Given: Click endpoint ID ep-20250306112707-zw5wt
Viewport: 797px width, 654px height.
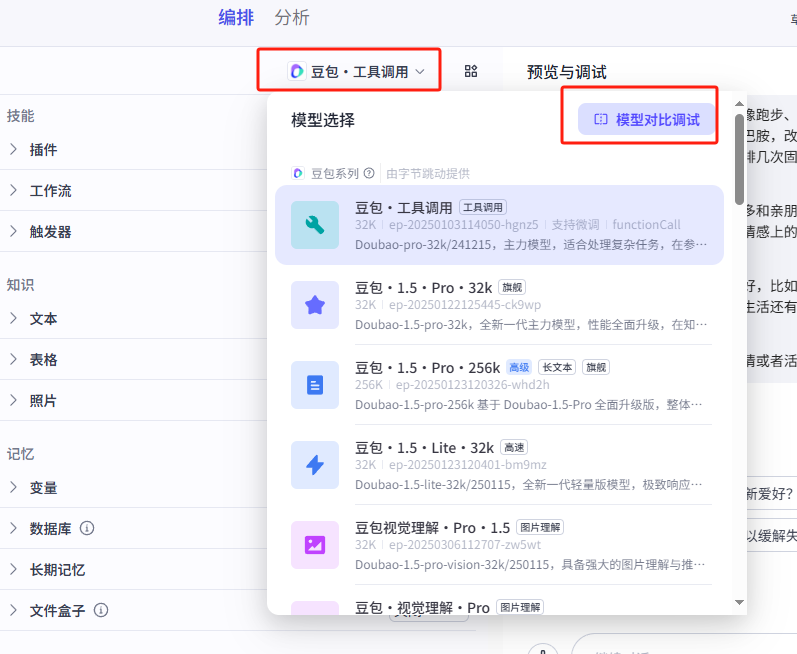Looking at the screenshot, I should pyautogui.click(x=465, y=545).
